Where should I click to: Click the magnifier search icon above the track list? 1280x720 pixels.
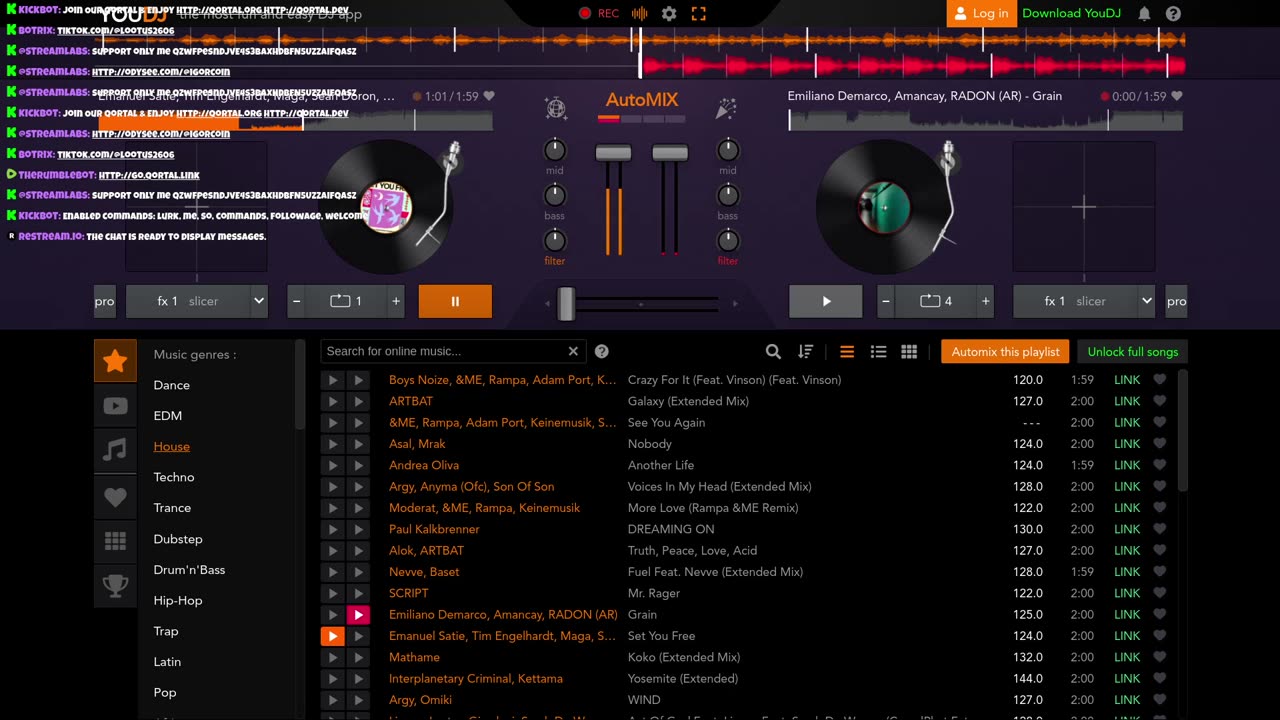(773, 352)
